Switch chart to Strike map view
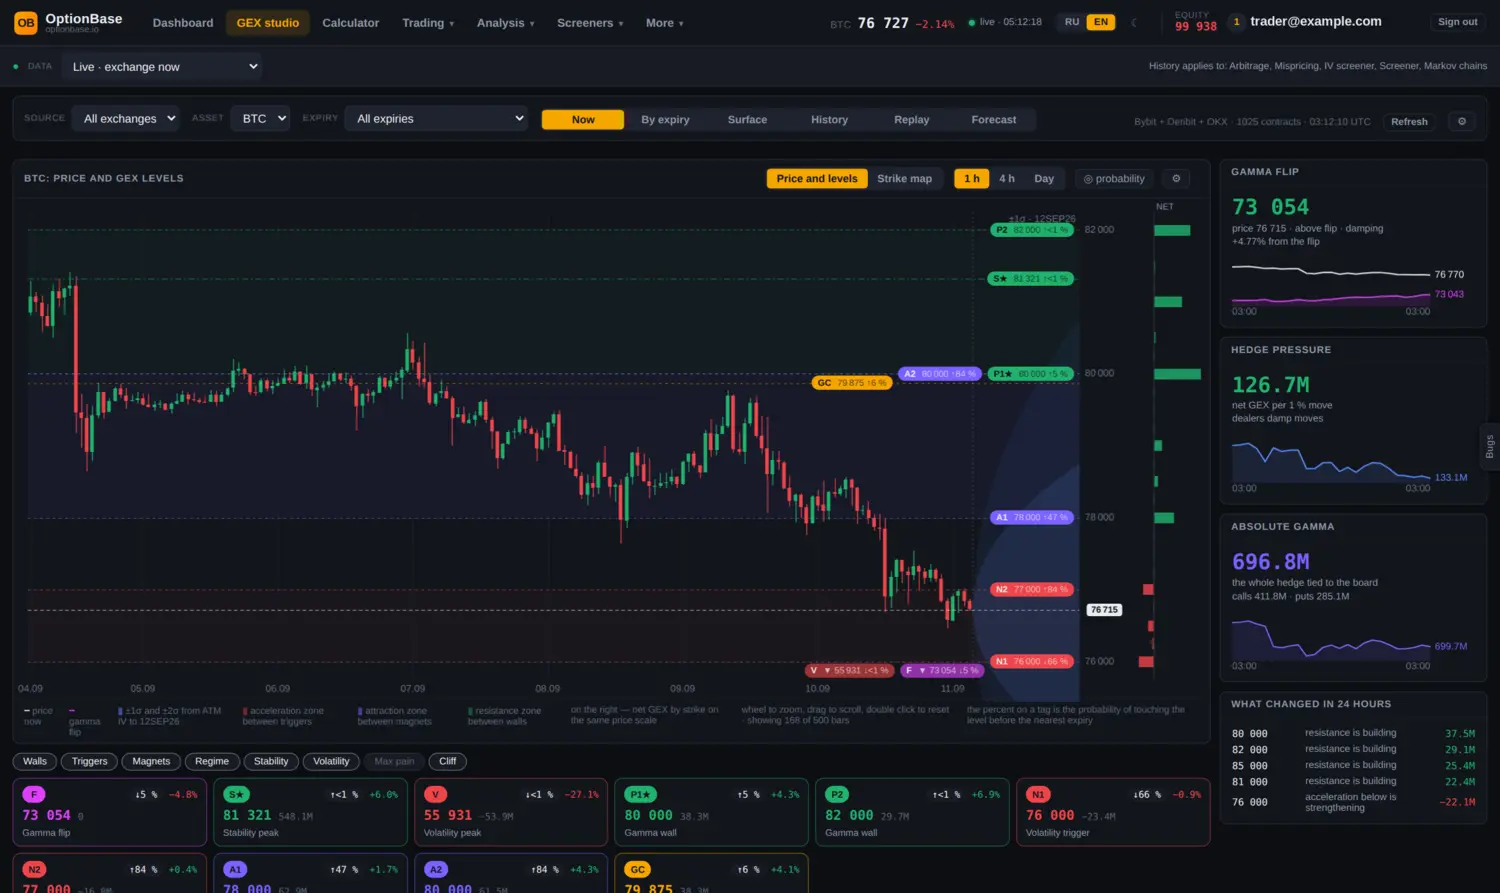Image resolution: width=1500 pixels, height=893 pixels. [x=904, y=179]
